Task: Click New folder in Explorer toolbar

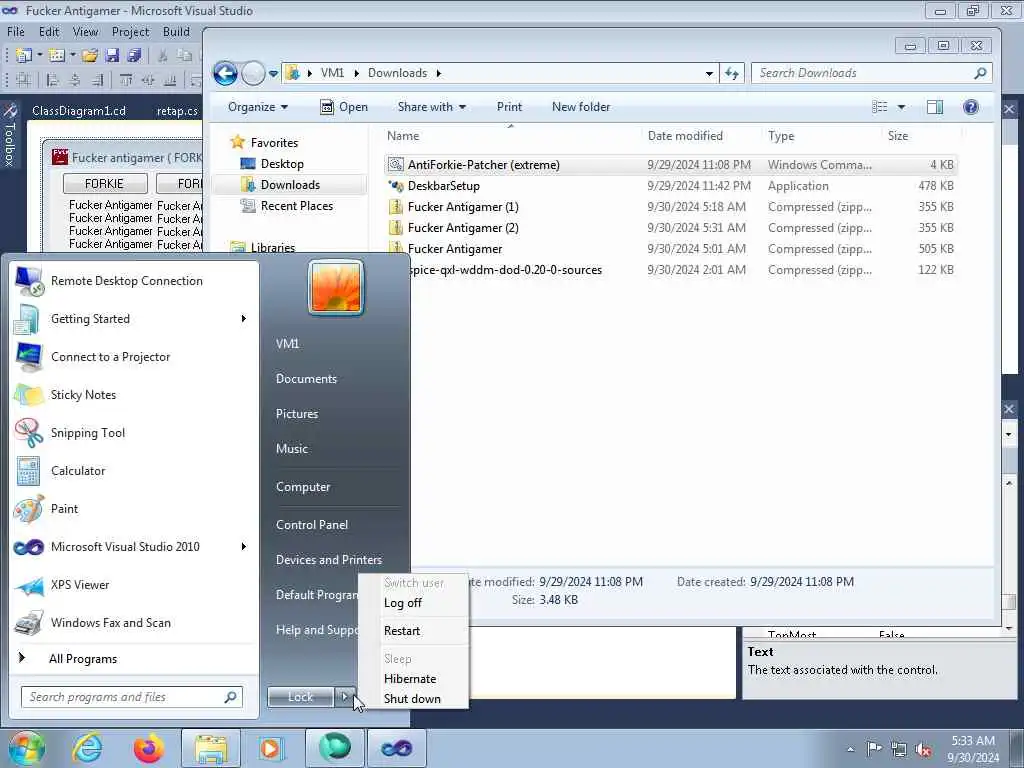Action: (x=581, y=107)
